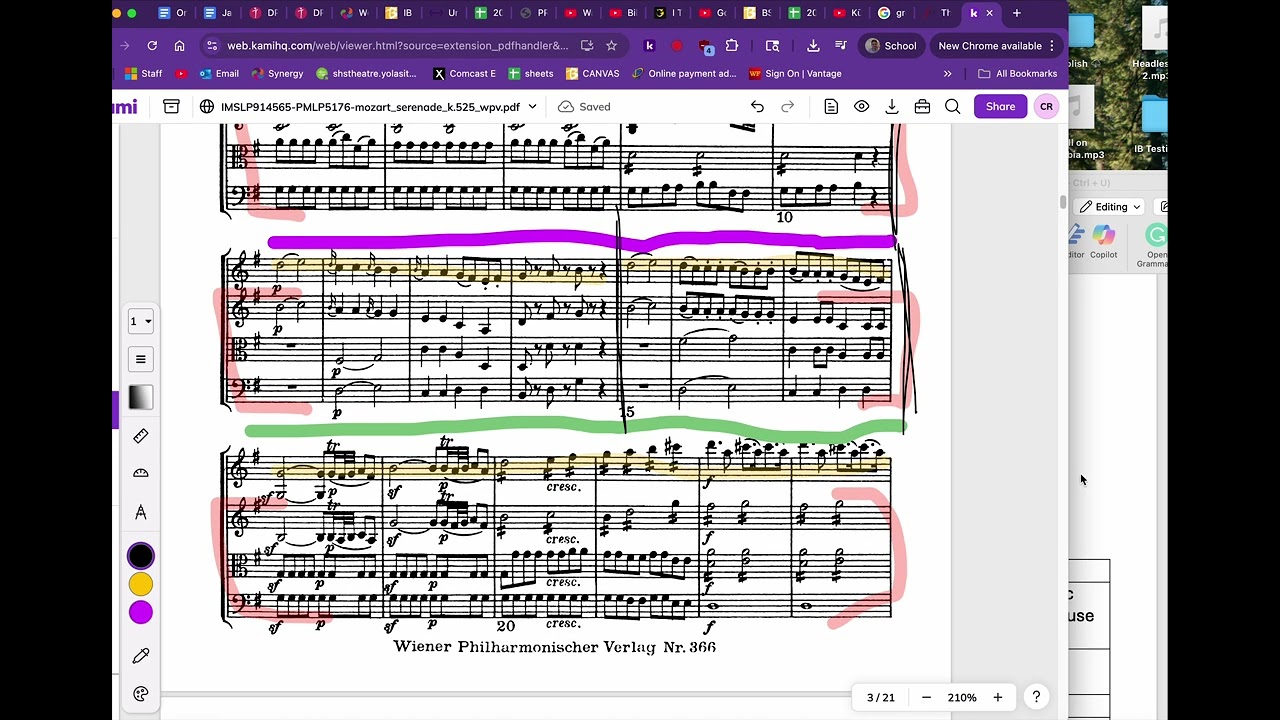The image size is (1280, 720).
Task: Undo last annotation in Kami
Action: click(757, 106)
